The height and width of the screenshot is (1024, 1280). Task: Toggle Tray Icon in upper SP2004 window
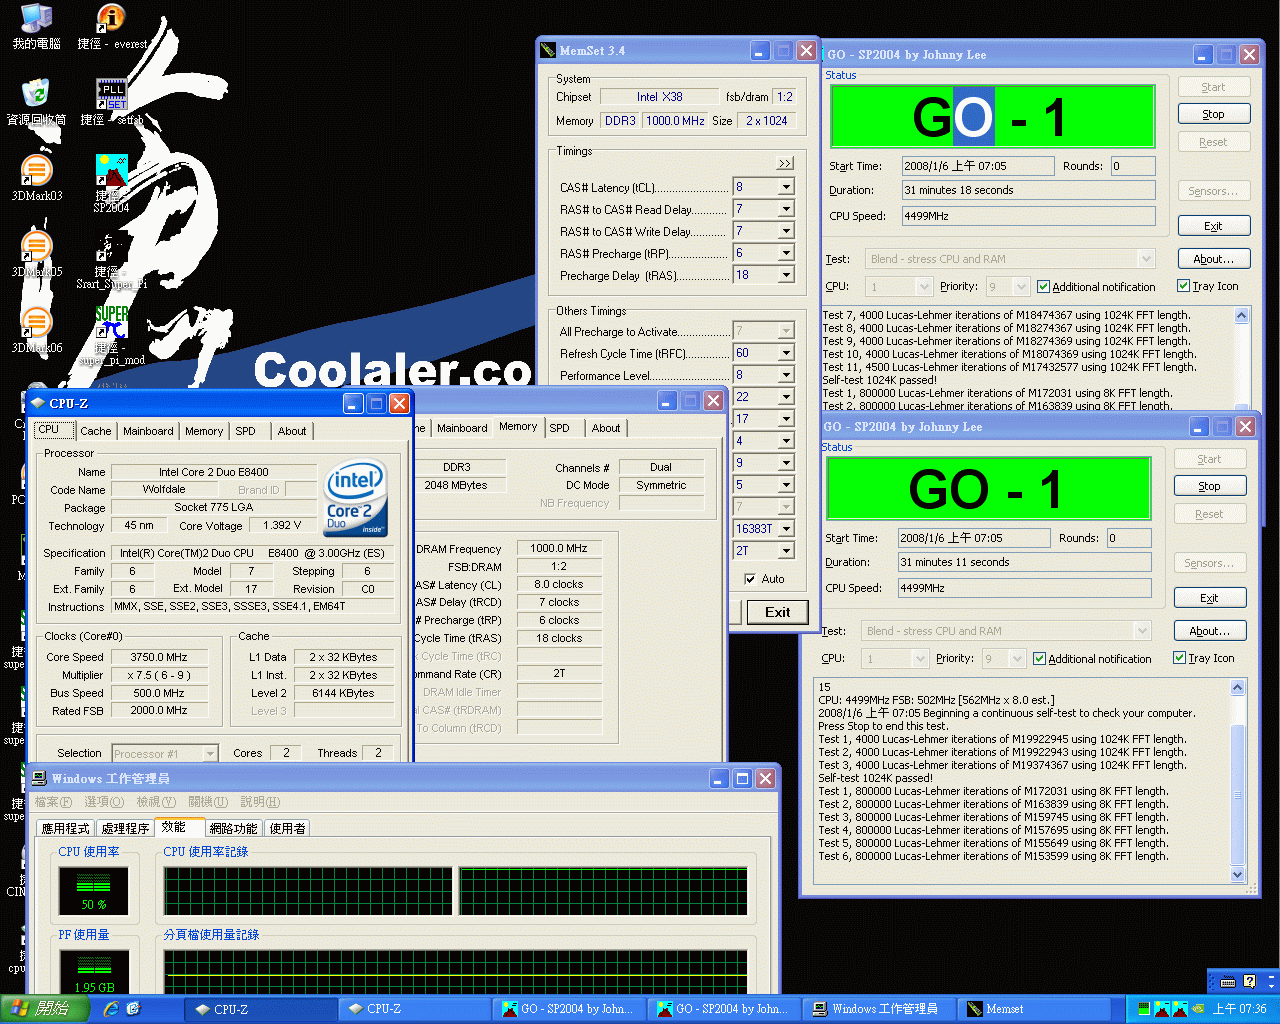1183,286
